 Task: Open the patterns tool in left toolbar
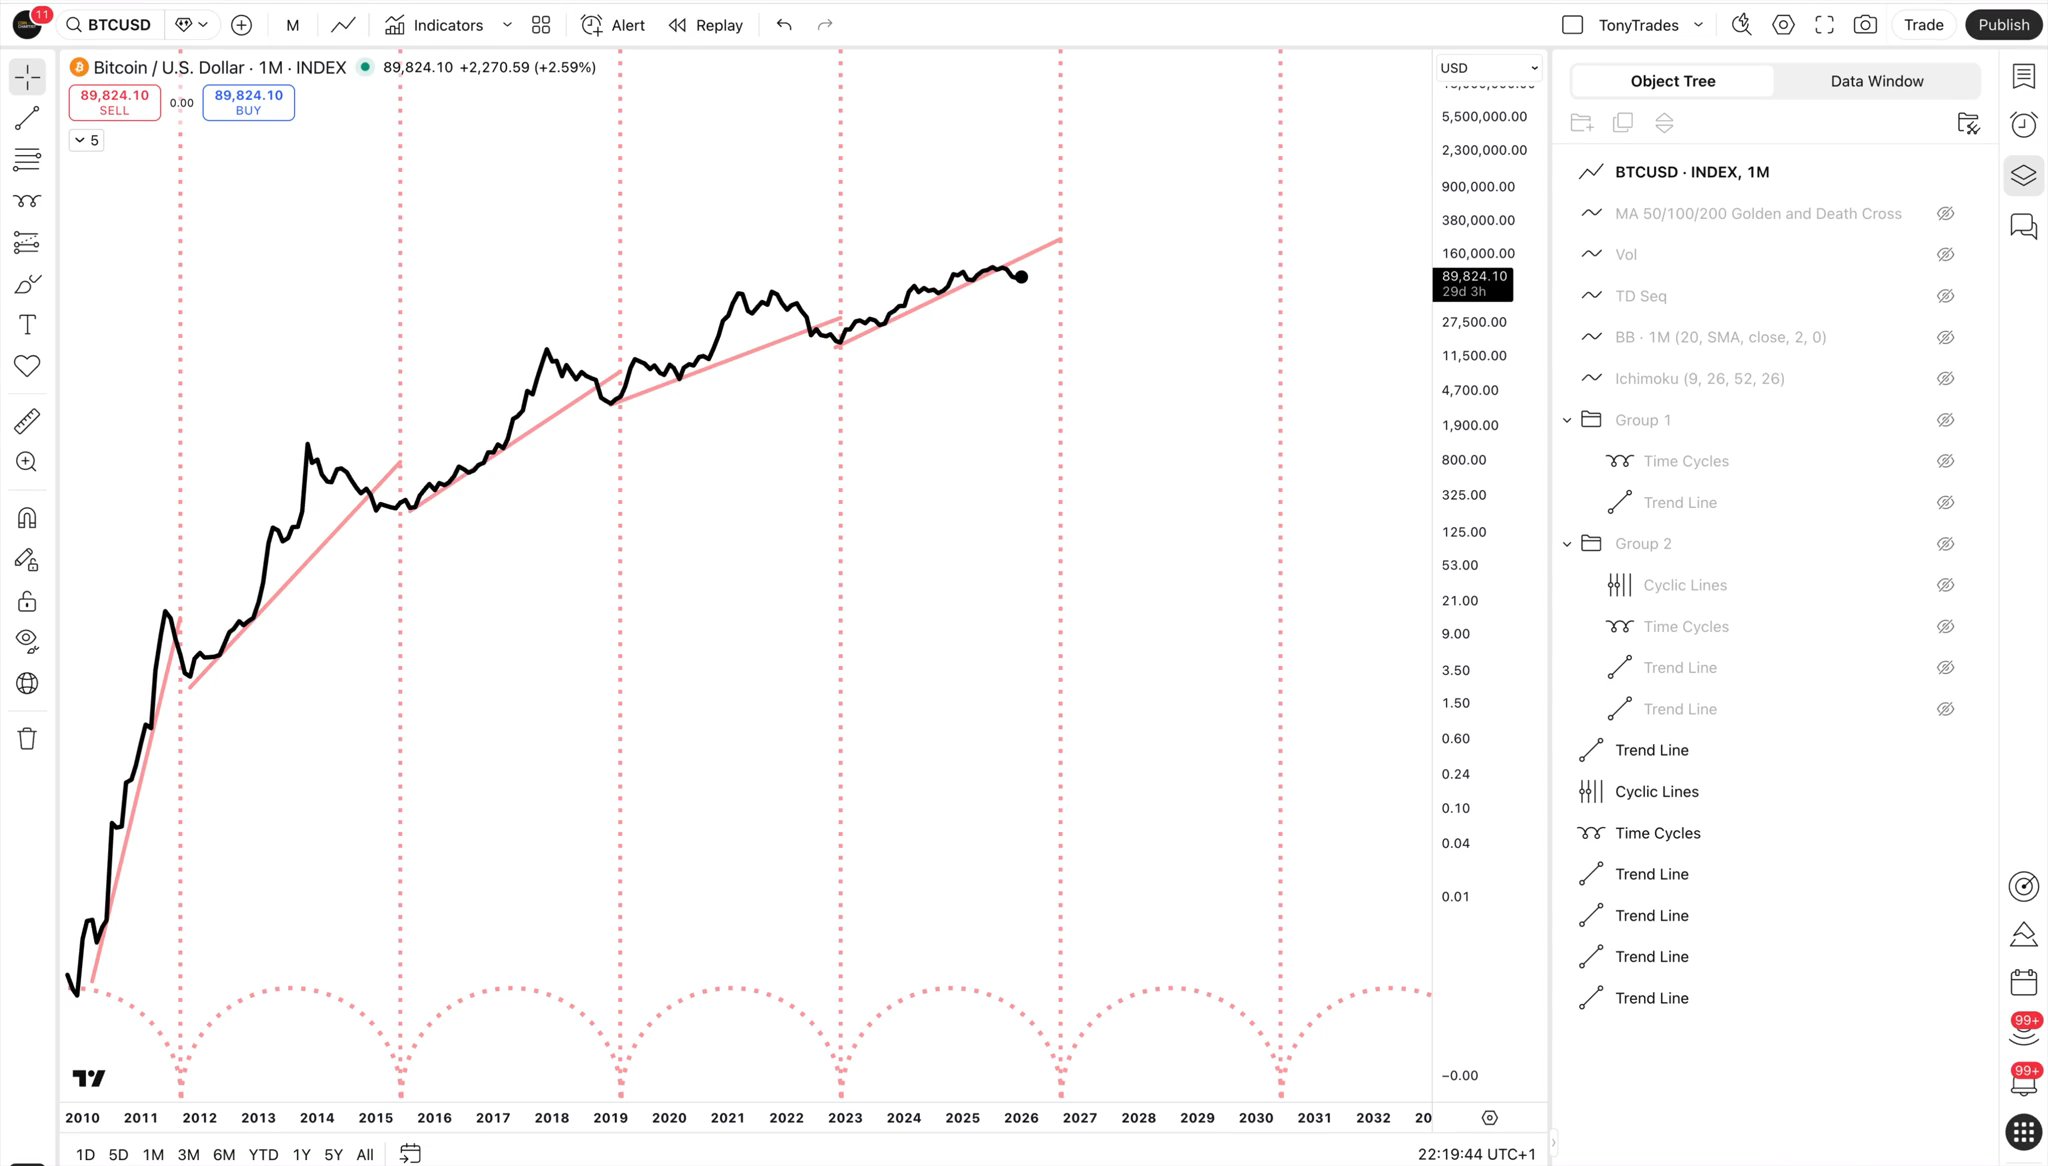(27, 201)
